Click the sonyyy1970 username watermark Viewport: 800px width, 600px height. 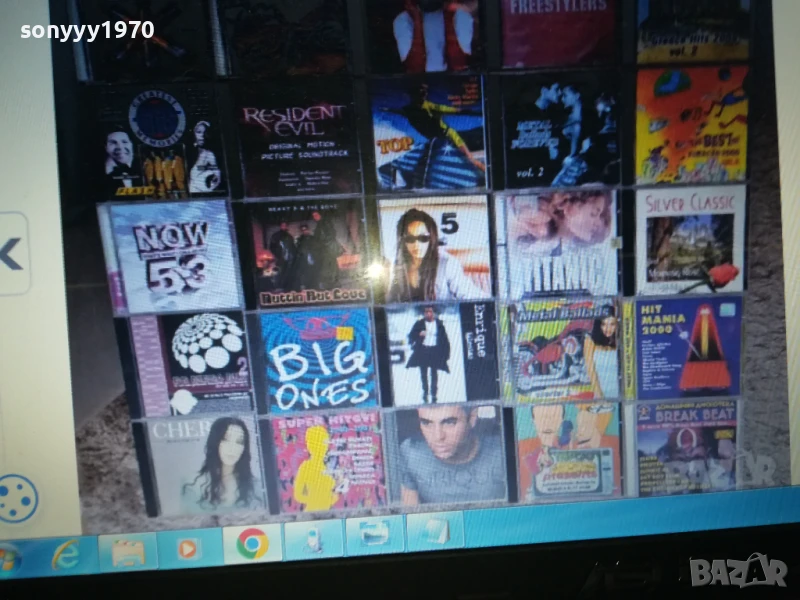point(87,31)
